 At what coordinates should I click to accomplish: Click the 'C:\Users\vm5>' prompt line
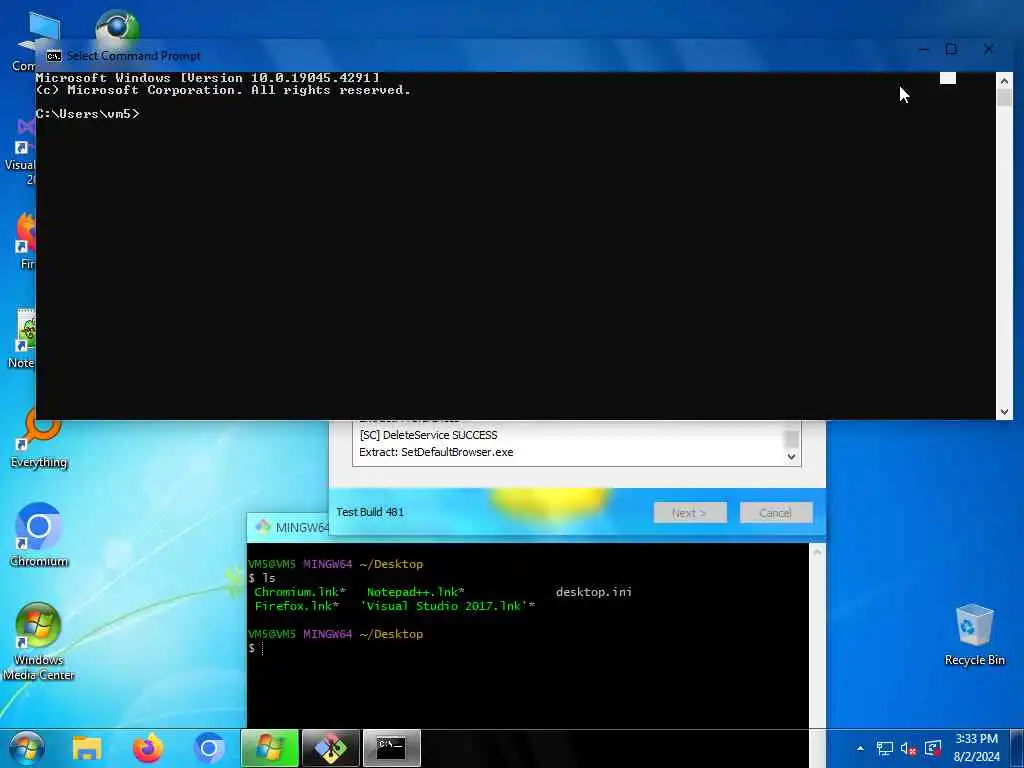pos(88,114)
